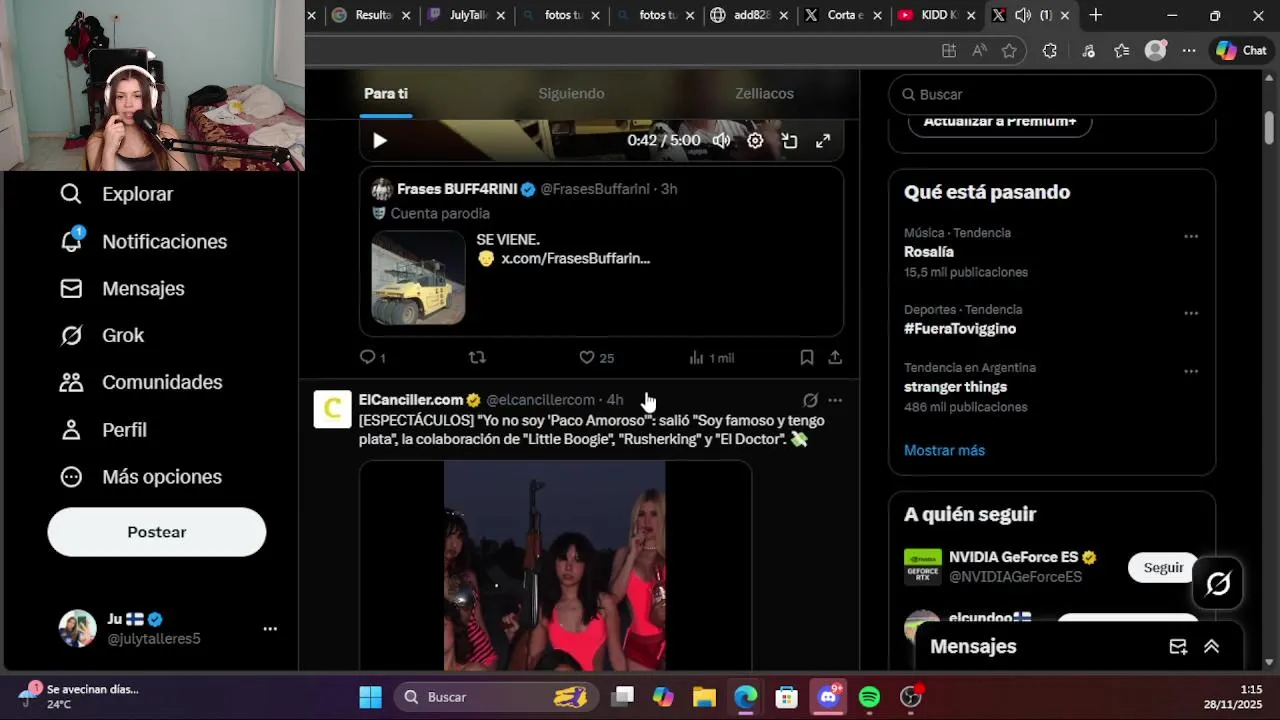Compose new message in Mensajes drawer

[1178, 647]
